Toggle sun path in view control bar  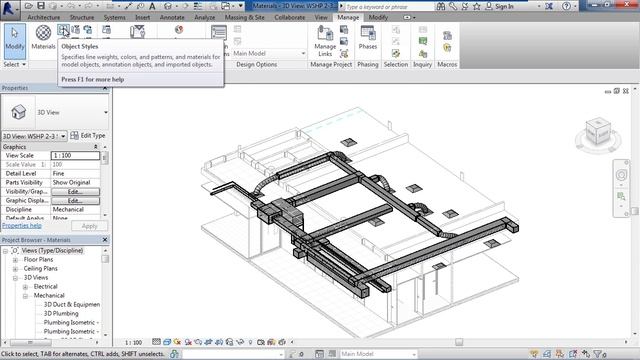(178, 342)
